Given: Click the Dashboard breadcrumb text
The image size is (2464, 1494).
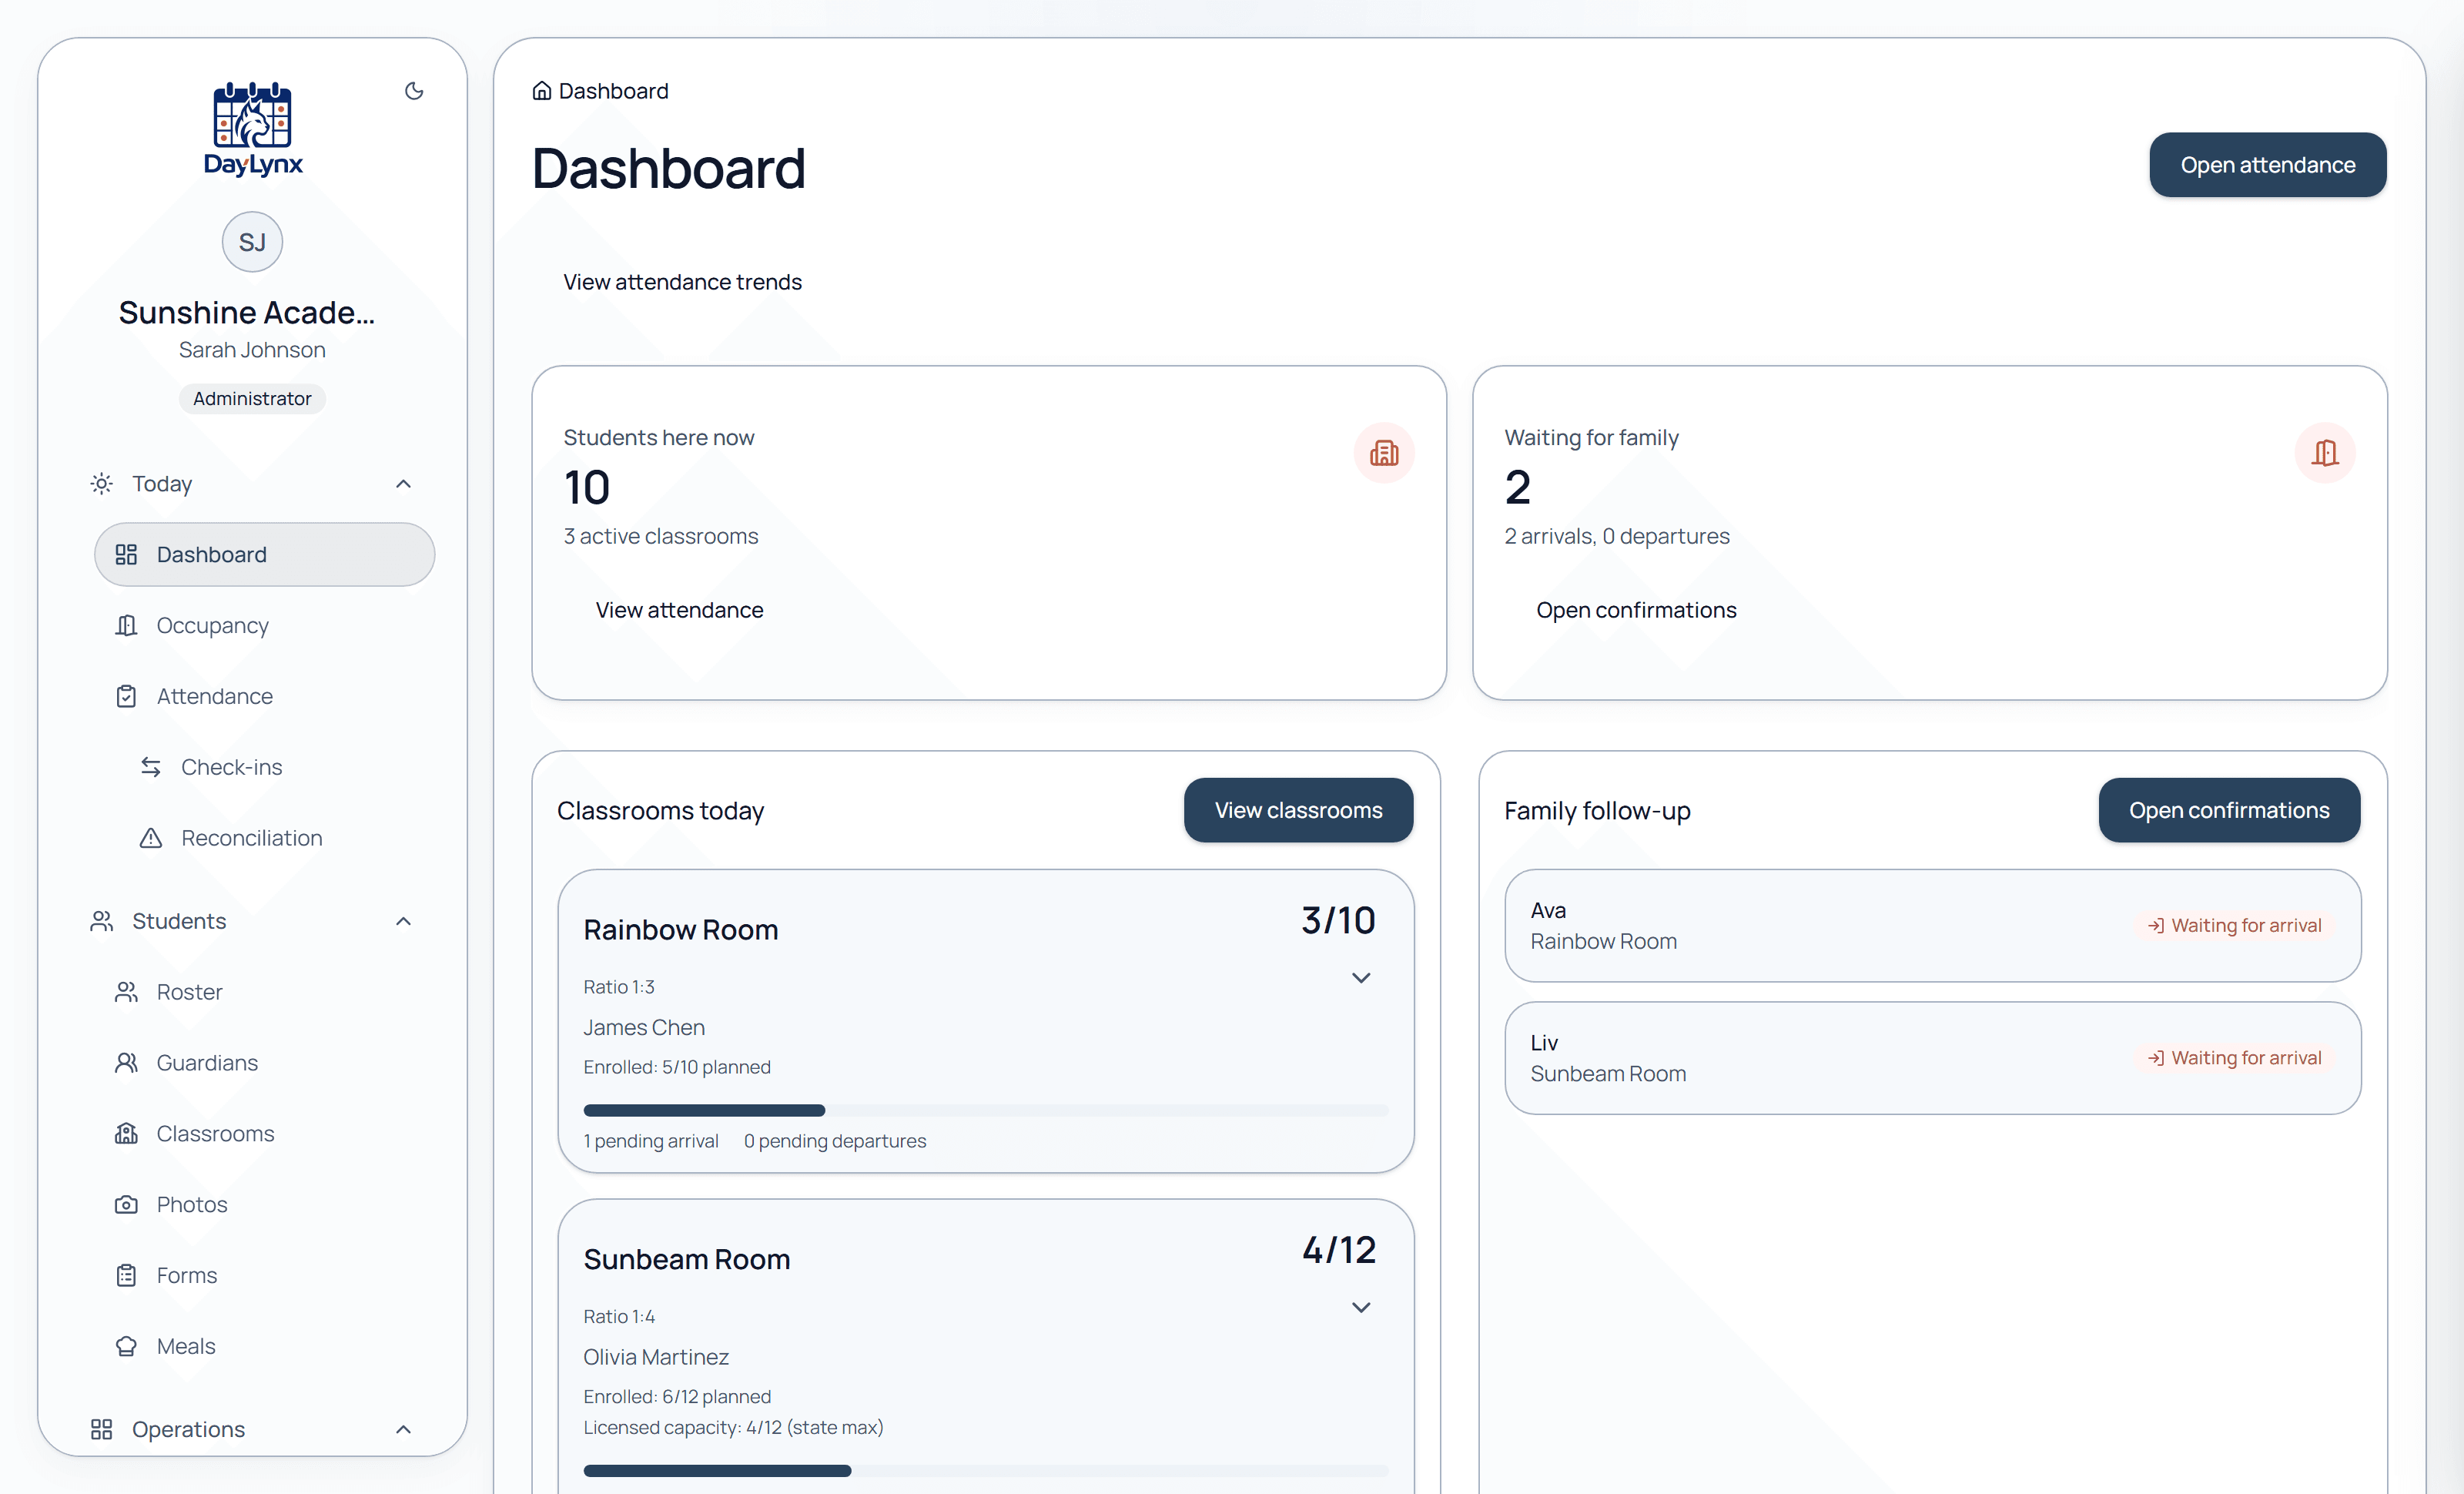Looking at the screenshot, I should coord(613,91).
